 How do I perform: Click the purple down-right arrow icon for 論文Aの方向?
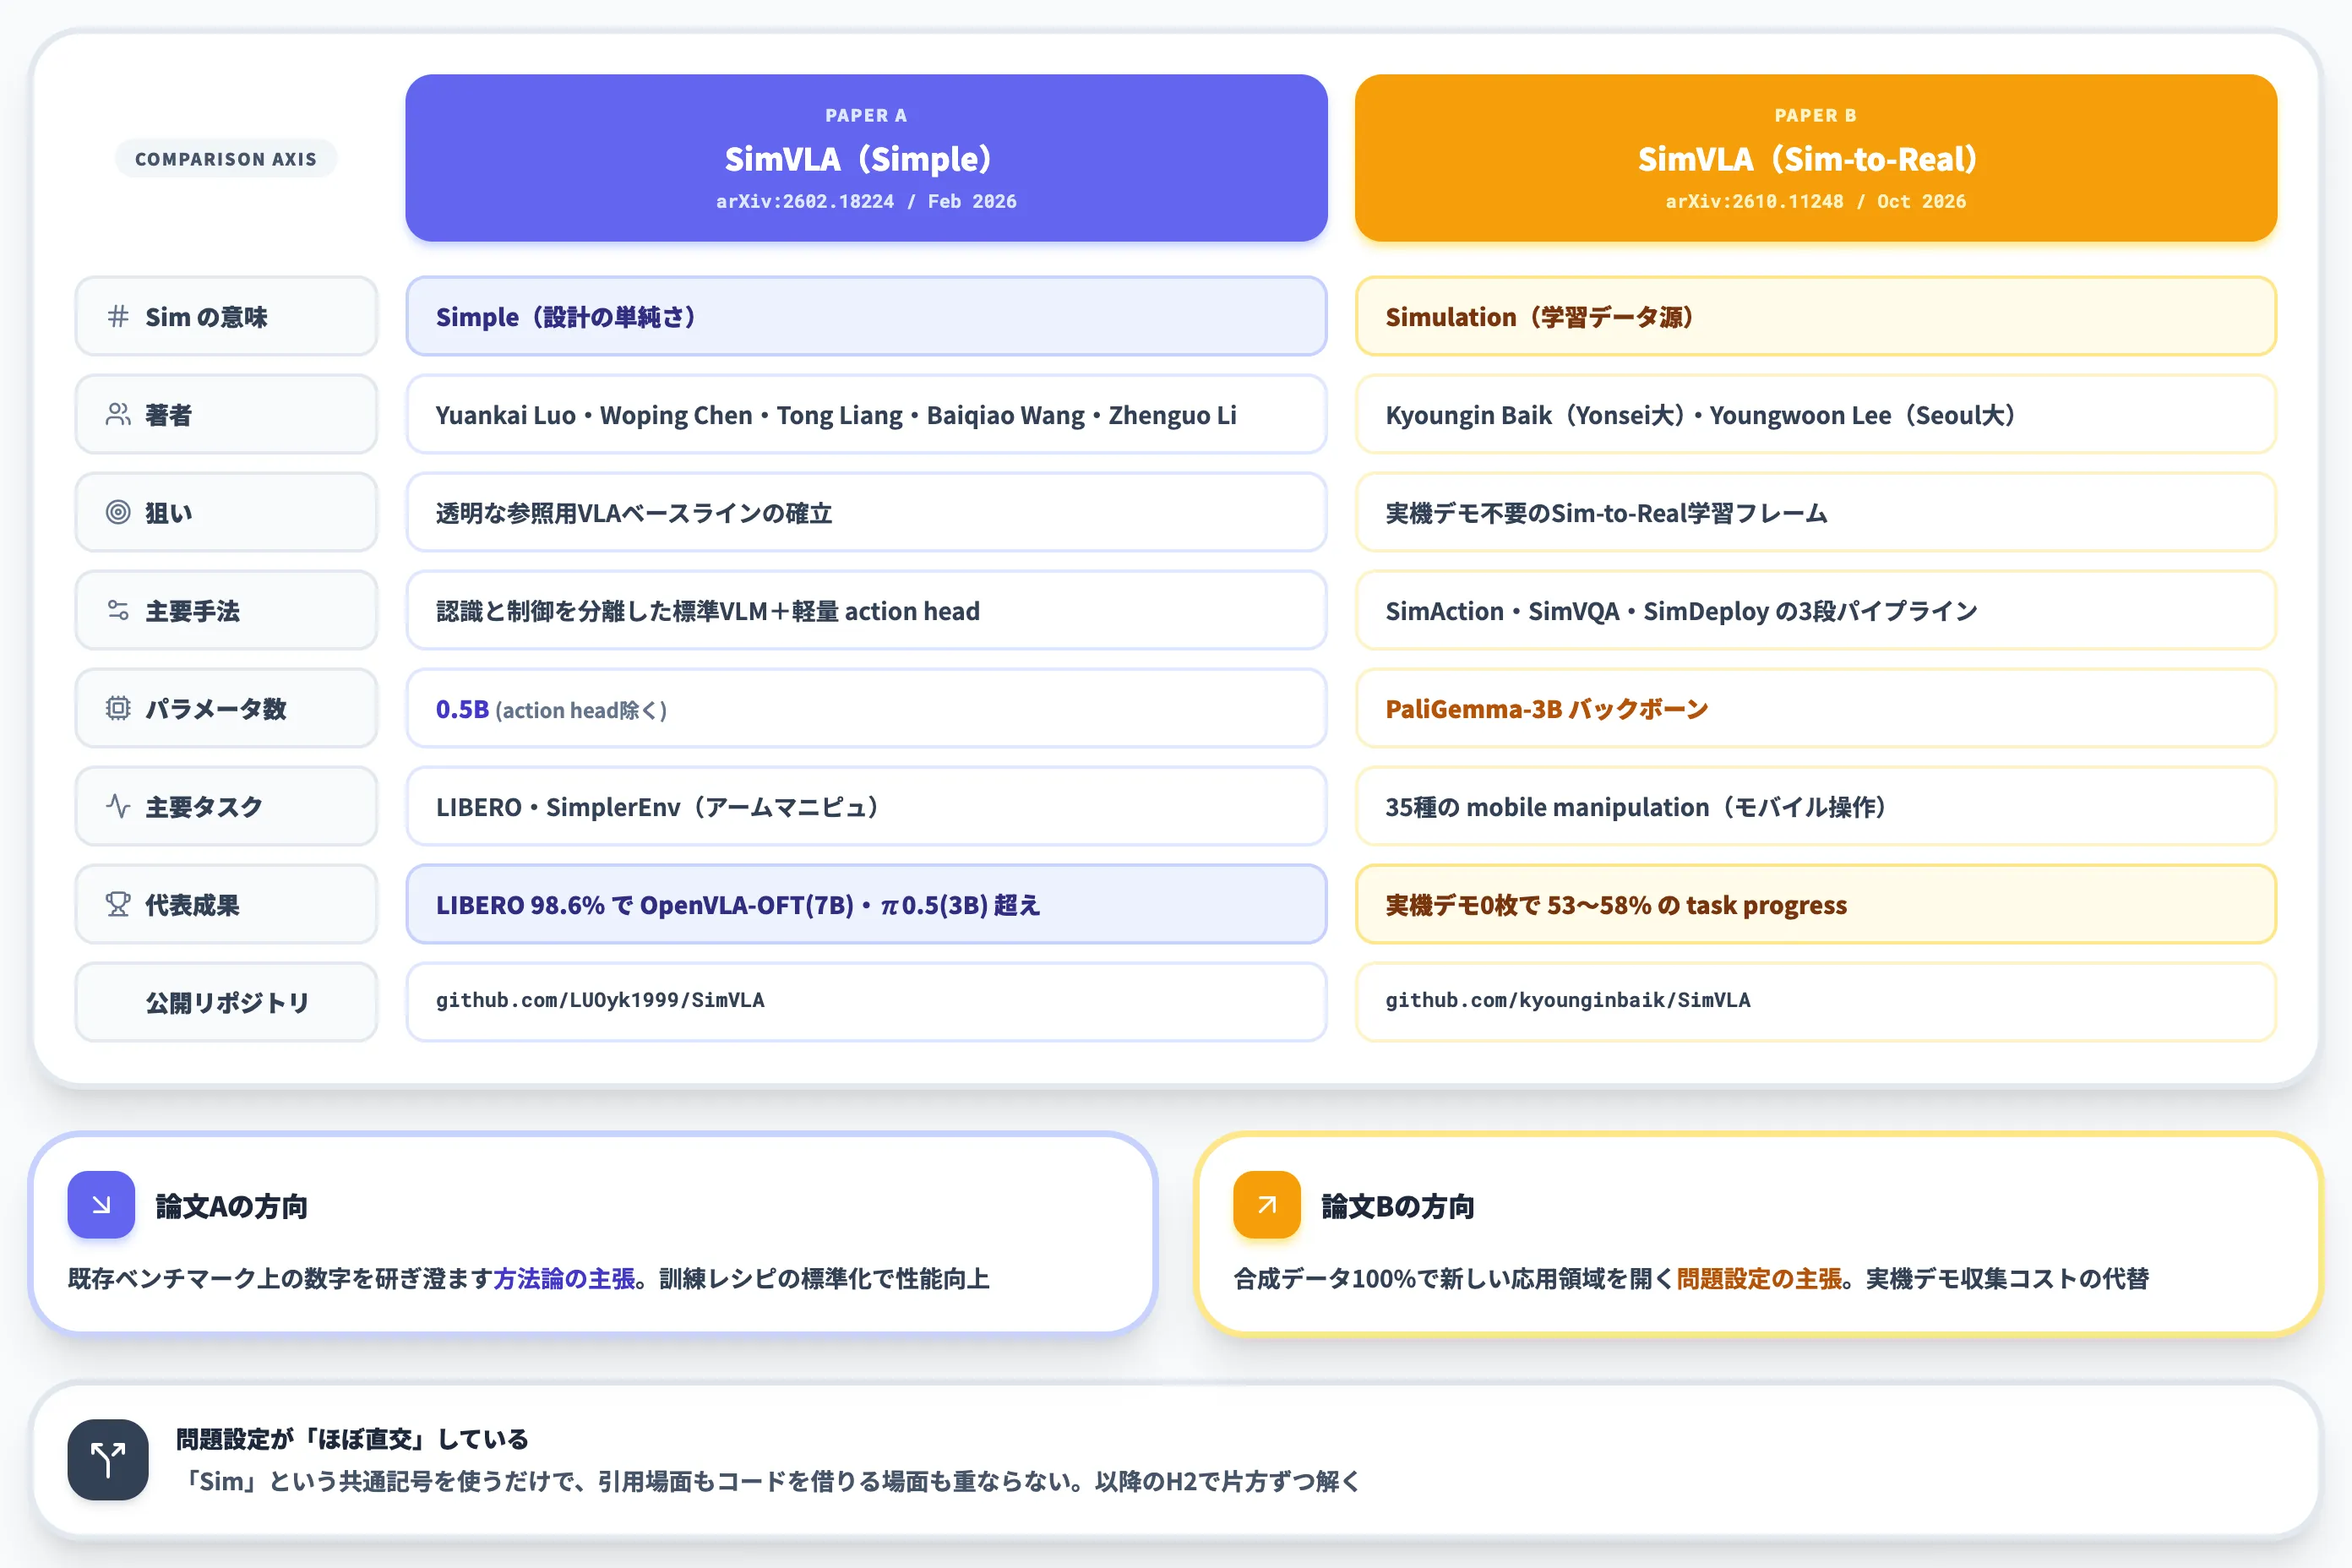pos(101,1204)
